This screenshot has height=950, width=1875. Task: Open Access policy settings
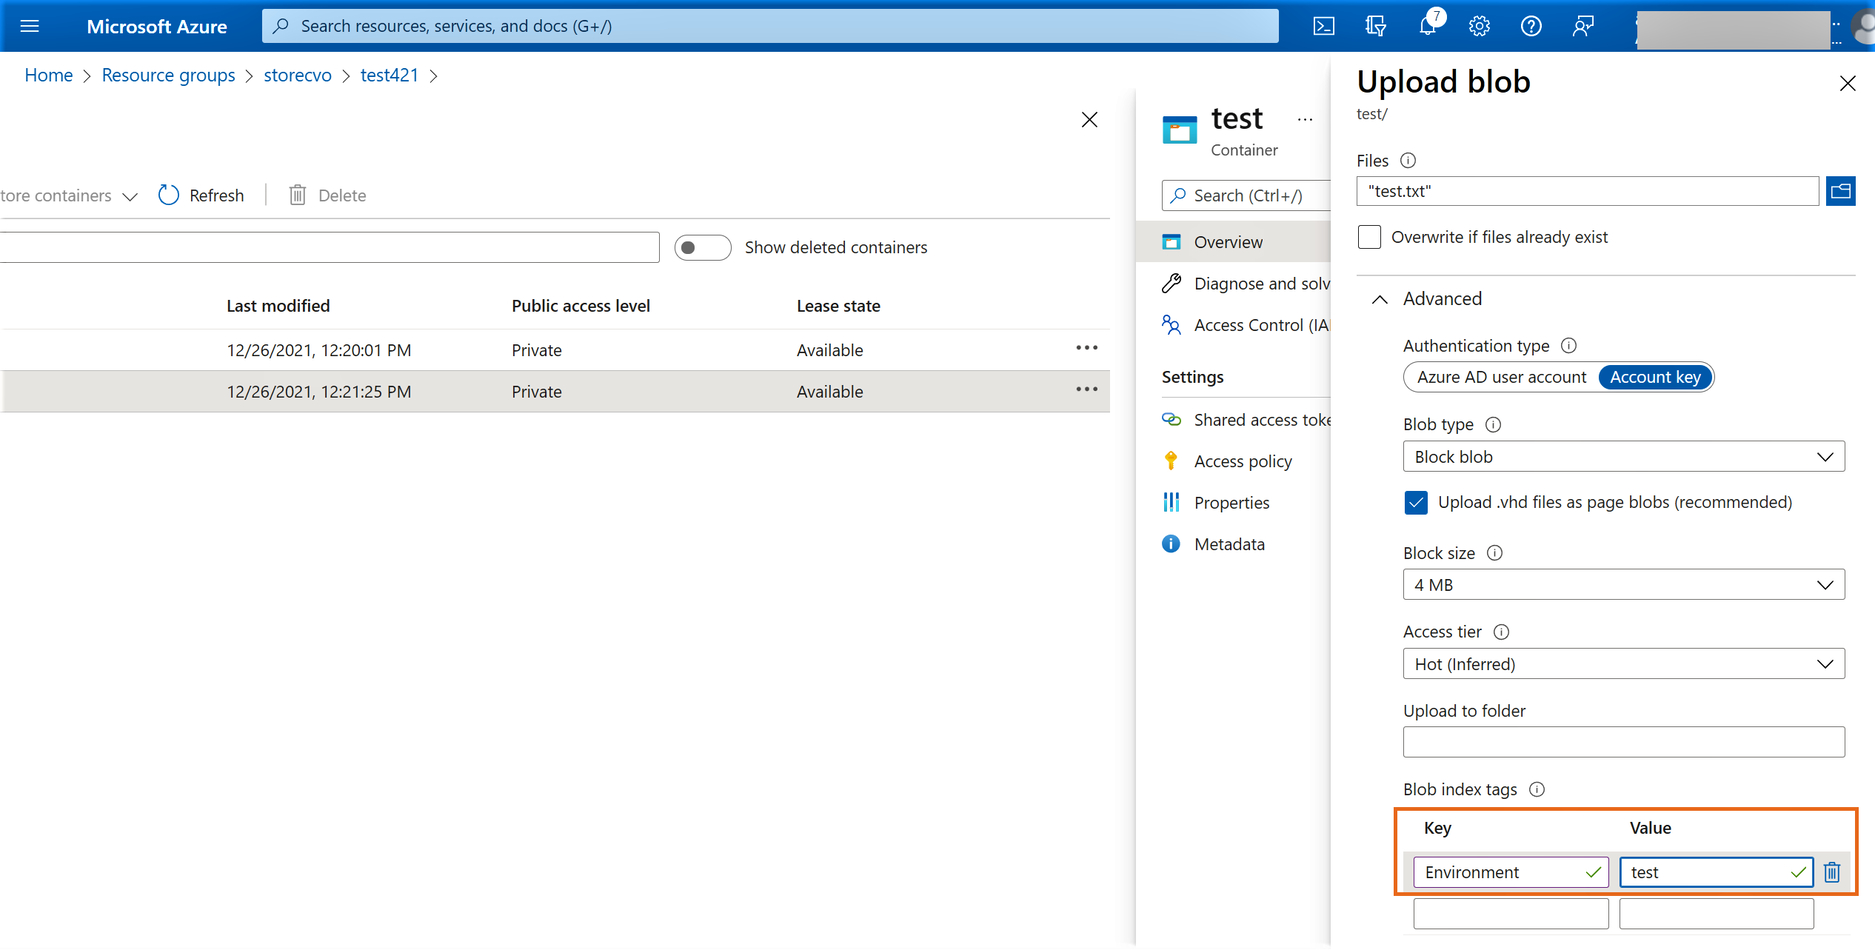[x=1242, y=461]
